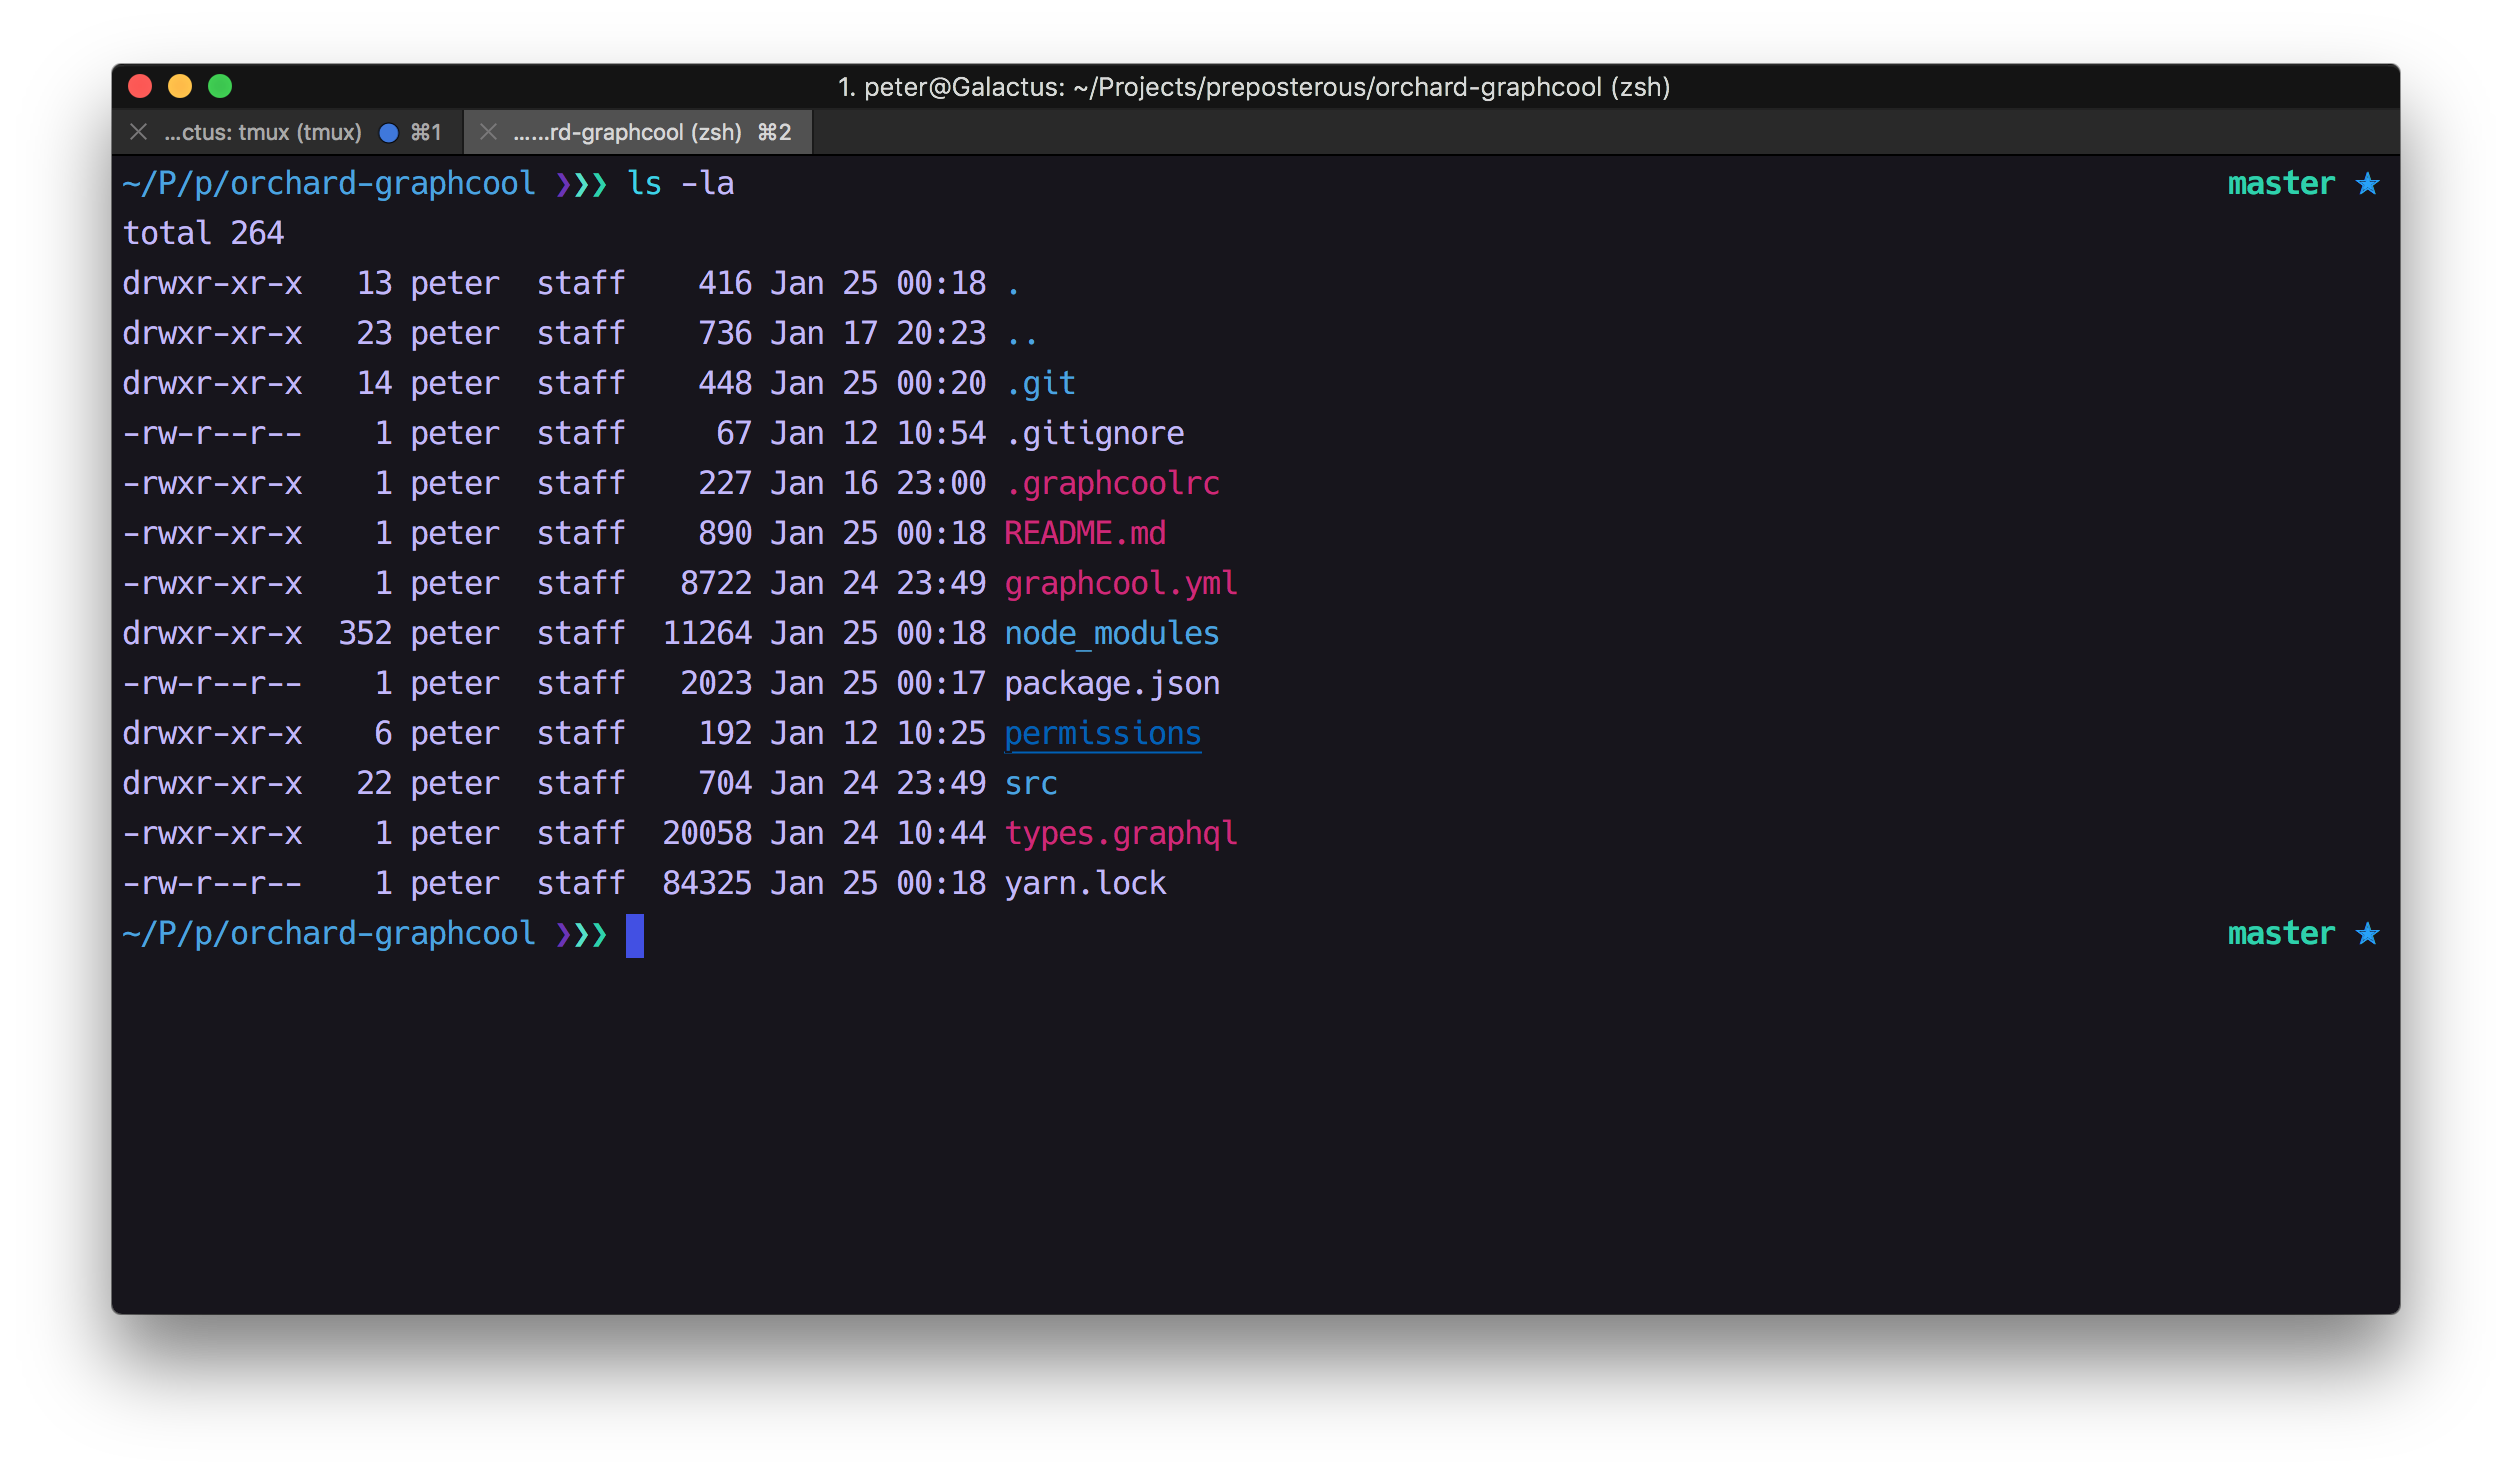Click the red close window button
The width and height of the screenshot is (2512, 1474).
click(140, 87)
